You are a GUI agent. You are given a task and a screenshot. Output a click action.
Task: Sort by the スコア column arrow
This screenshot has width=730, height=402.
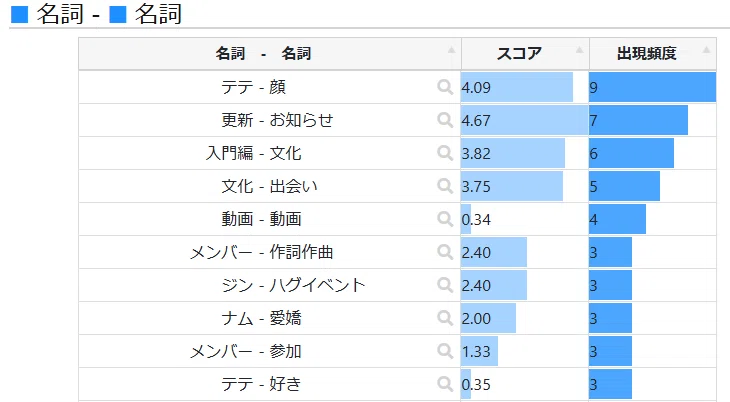579,50
